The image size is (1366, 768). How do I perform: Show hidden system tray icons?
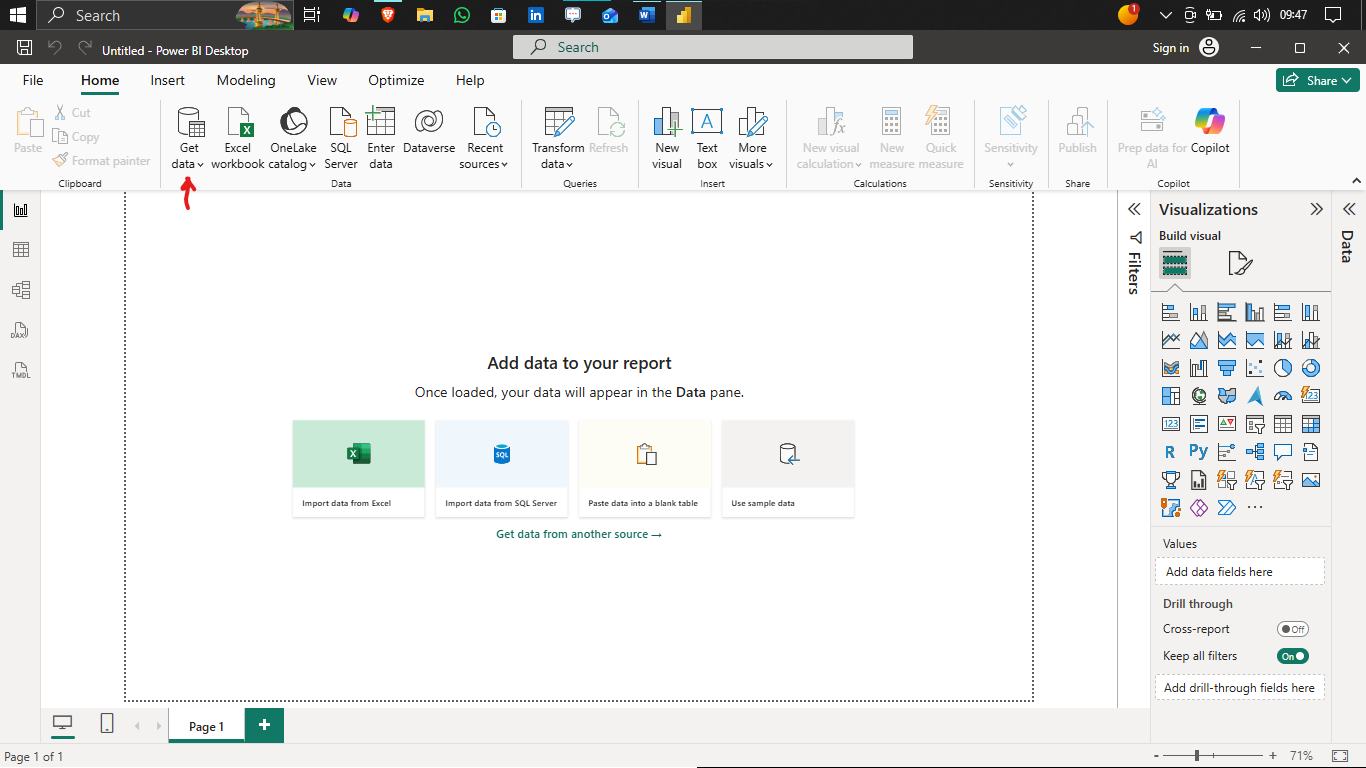[1165, 15]
